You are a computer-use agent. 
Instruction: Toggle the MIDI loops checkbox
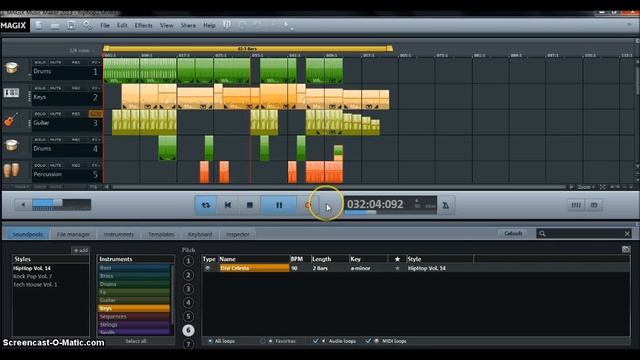368,341
